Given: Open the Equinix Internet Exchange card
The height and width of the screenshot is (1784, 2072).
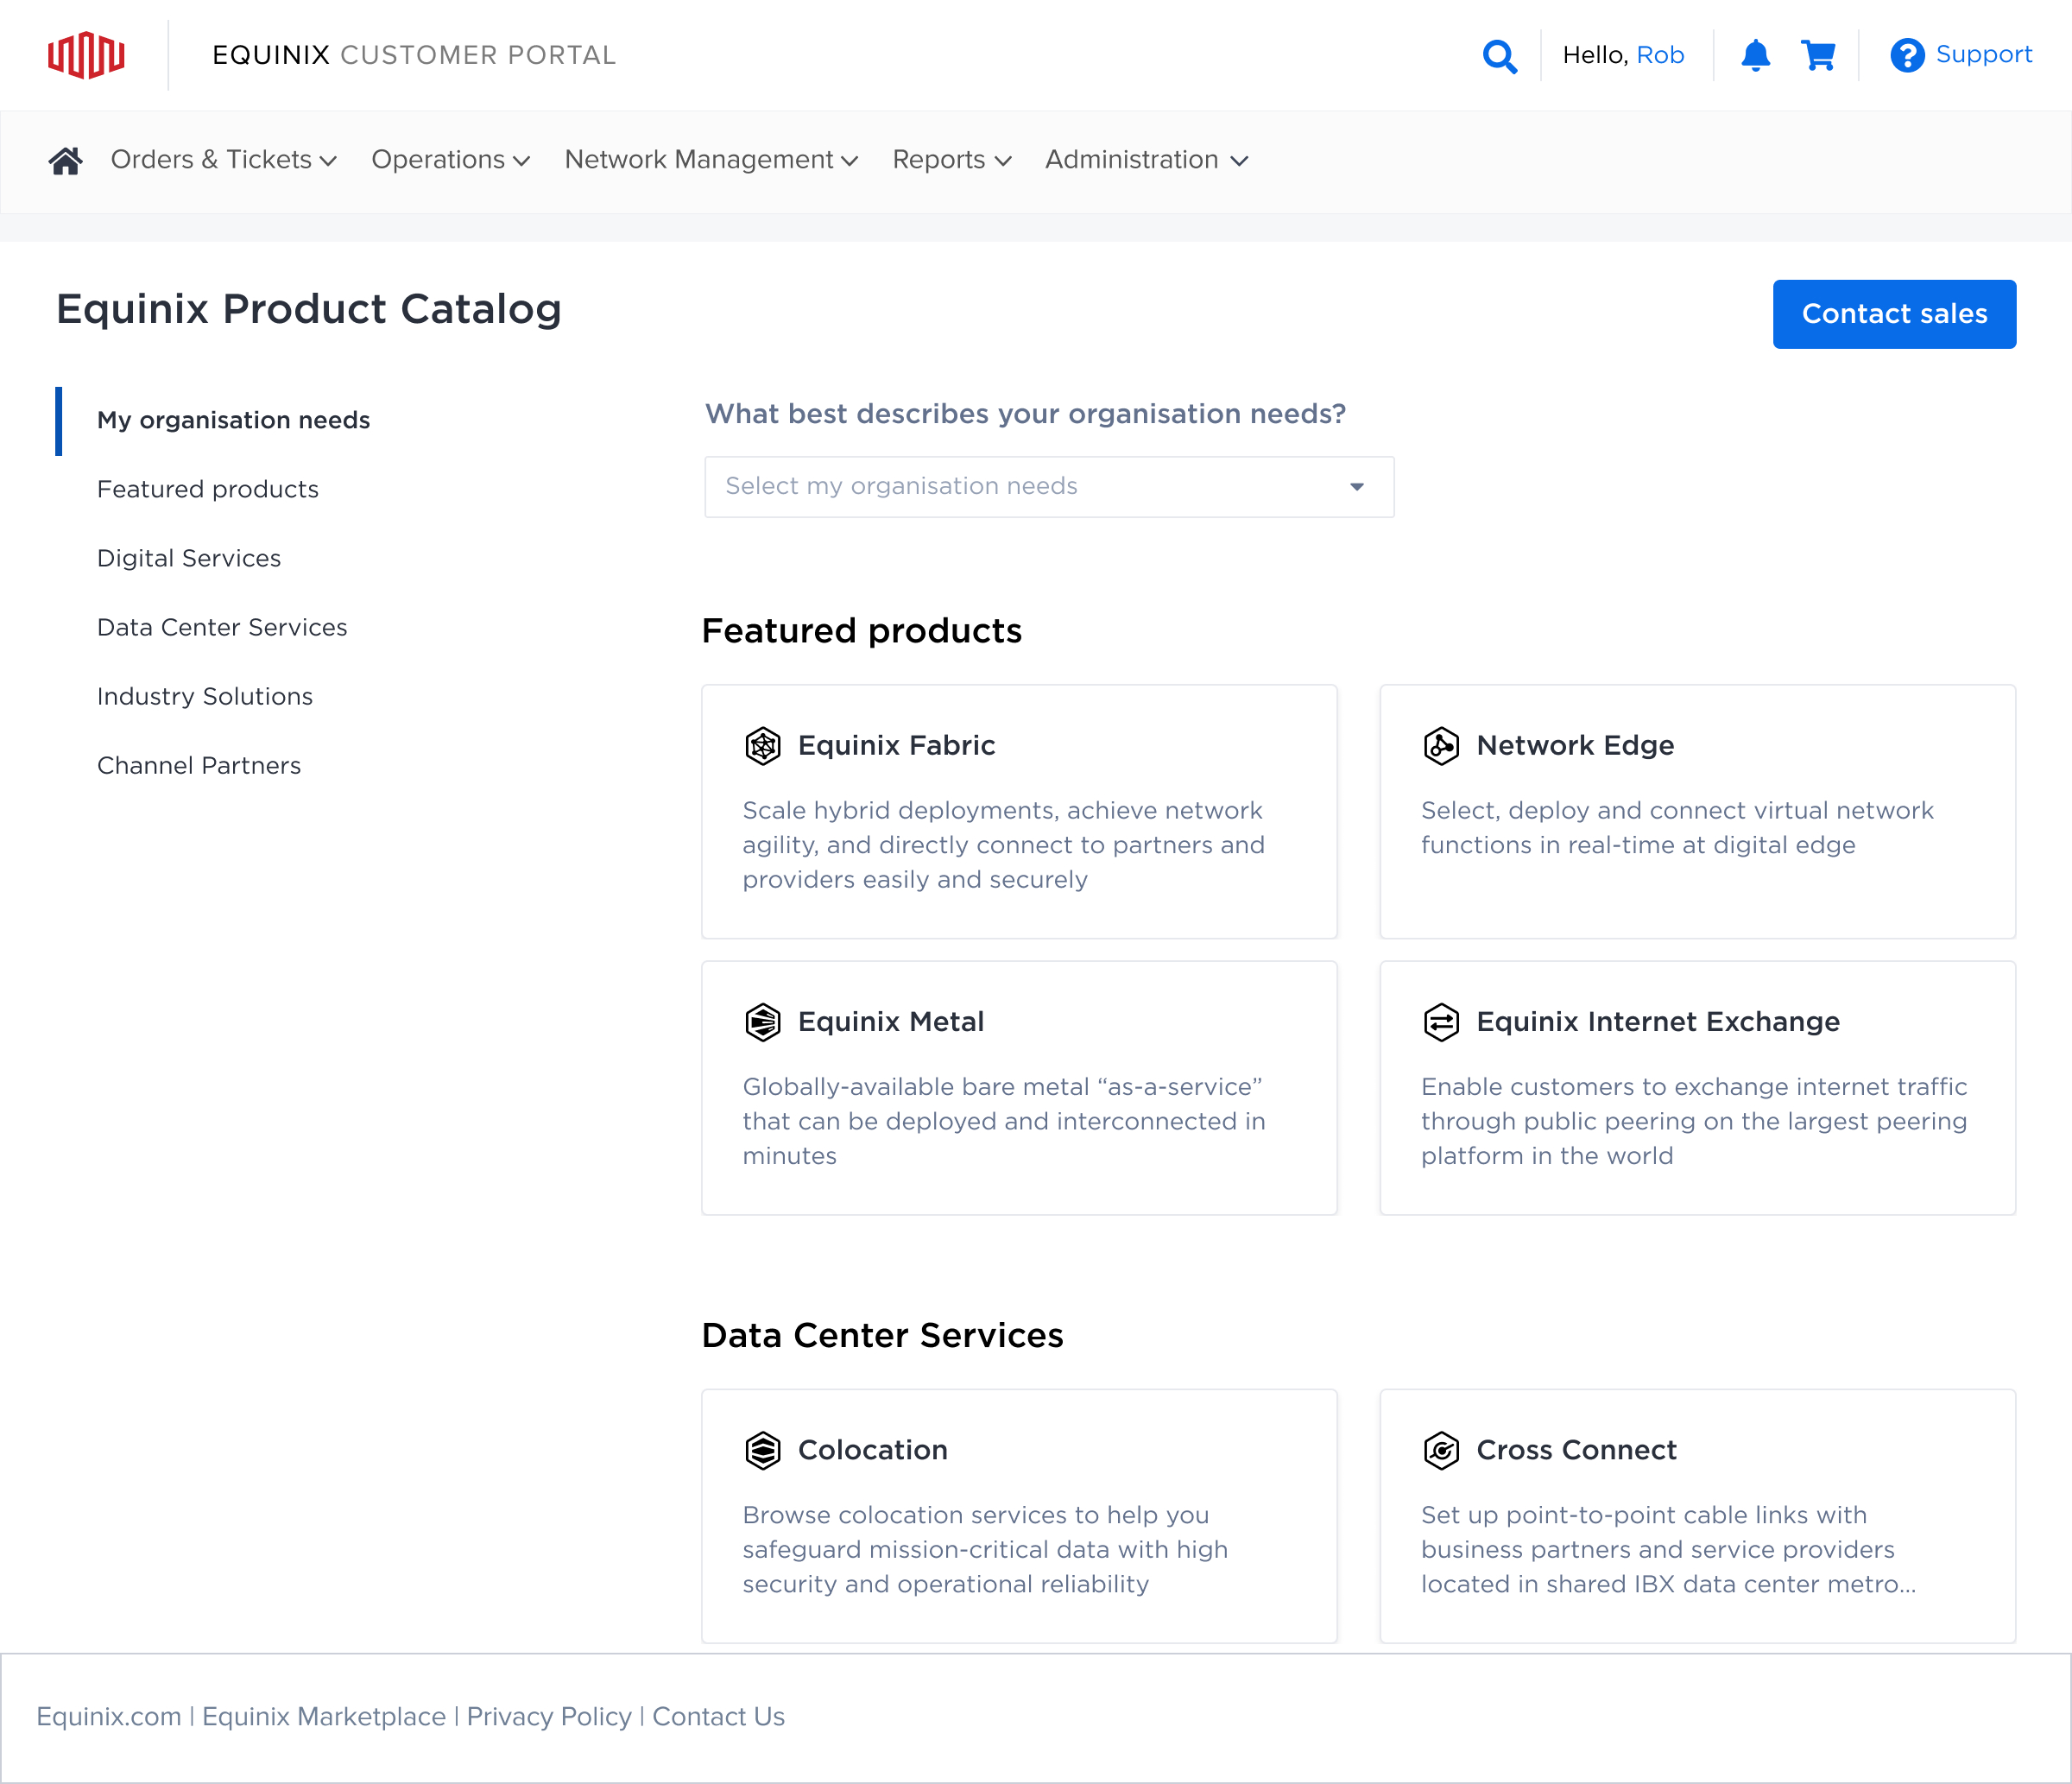Looking at the screenshot, I should click(x=1696, y=1088).
